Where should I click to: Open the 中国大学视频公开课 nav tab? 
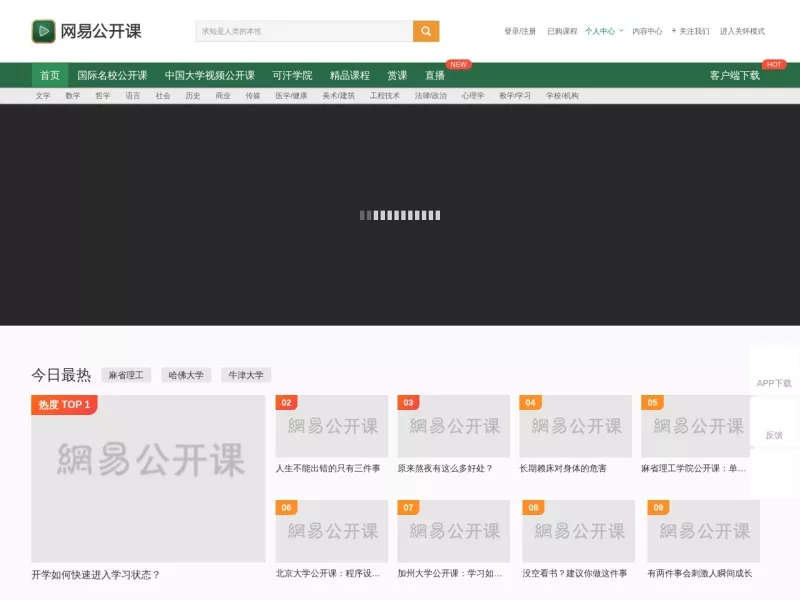coord(210,76)
